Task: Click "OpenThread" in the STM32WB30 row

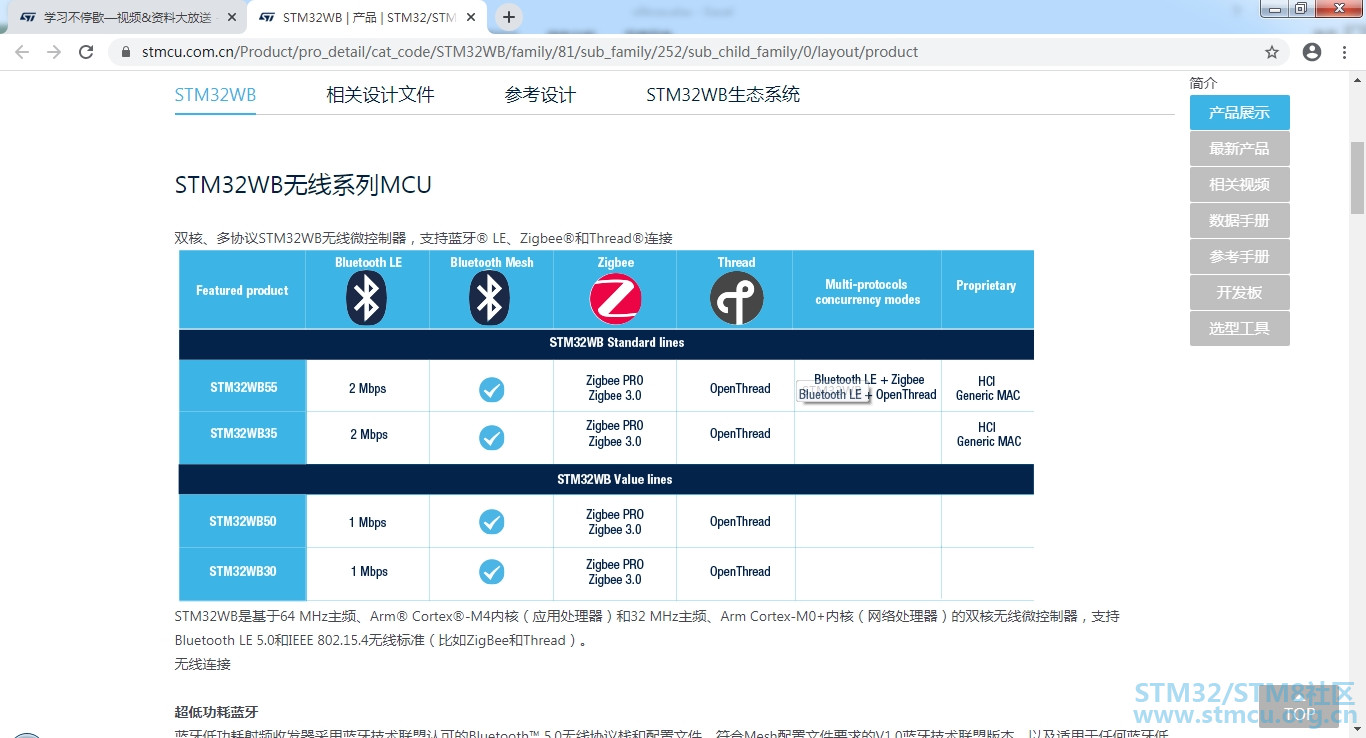Action: (x=740, y=572)
